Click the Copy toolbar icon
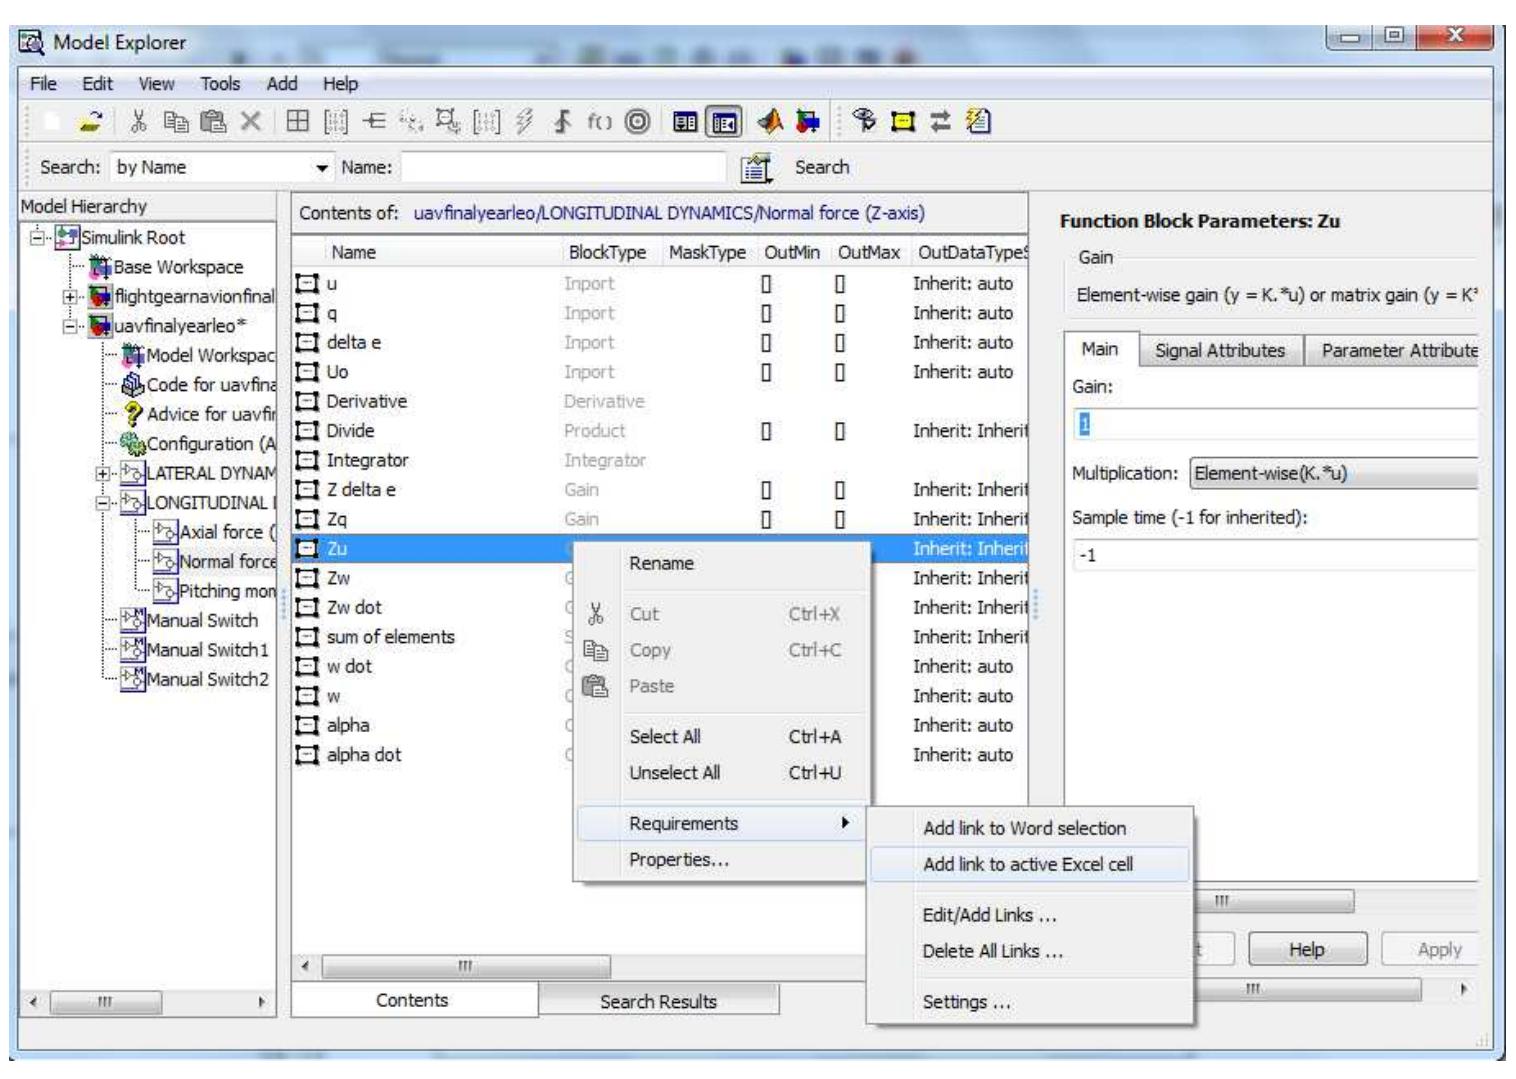Viewport: 1516px width, 1079px height. [176, 122]
